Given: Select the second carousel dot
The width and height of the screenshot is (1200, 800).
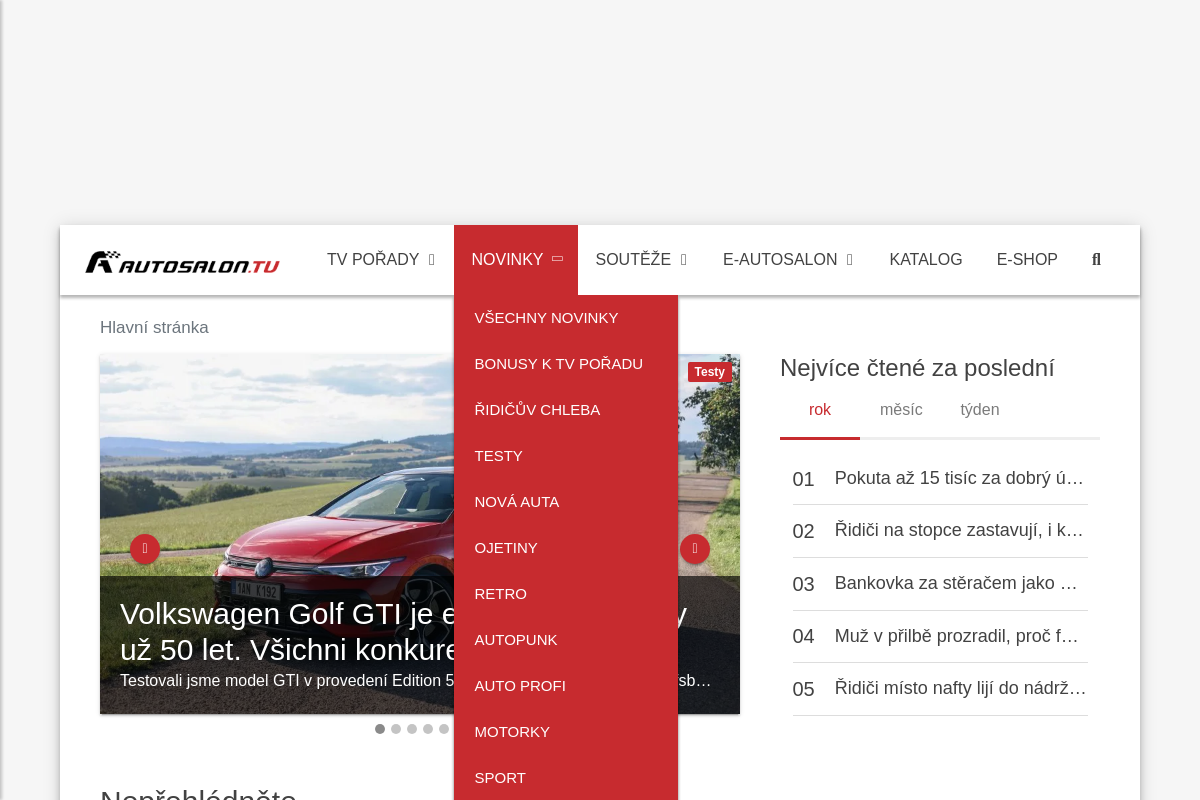Looking at the screenshot, I should pyautogui.click(x=396, y=729).
